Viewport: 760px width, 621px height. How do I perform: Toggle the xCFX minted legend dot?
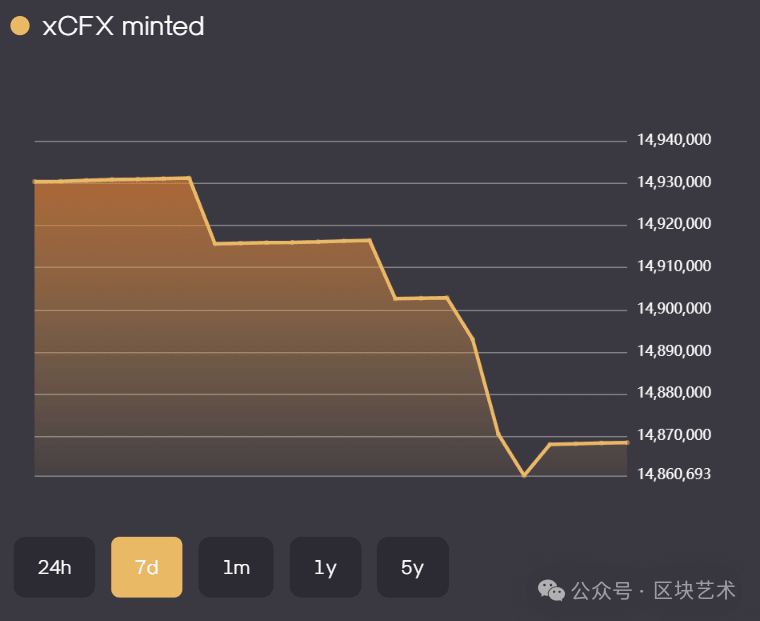[x=20, y=26]
